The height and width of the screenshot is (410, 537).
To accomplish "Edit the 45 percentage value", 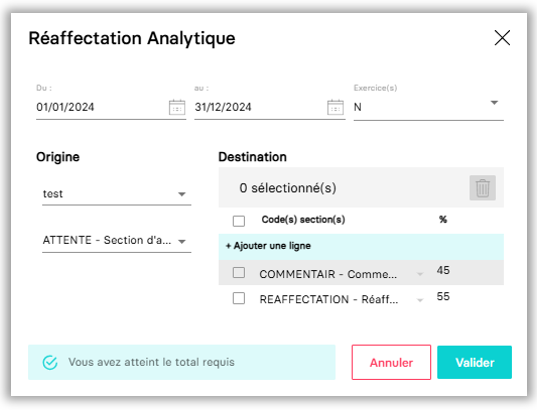I will tap(443, 270).
